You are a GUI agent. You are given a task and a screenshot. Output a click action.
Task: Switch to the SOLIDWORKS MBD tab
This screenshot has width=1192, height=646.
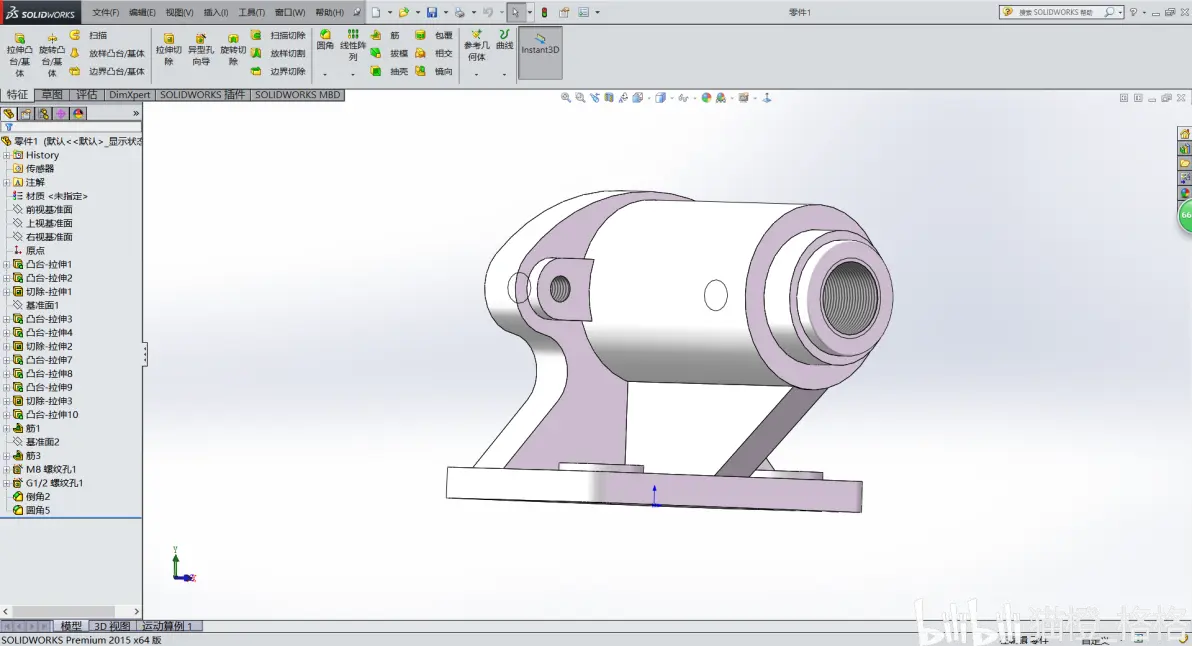click(x=297, y=95)
